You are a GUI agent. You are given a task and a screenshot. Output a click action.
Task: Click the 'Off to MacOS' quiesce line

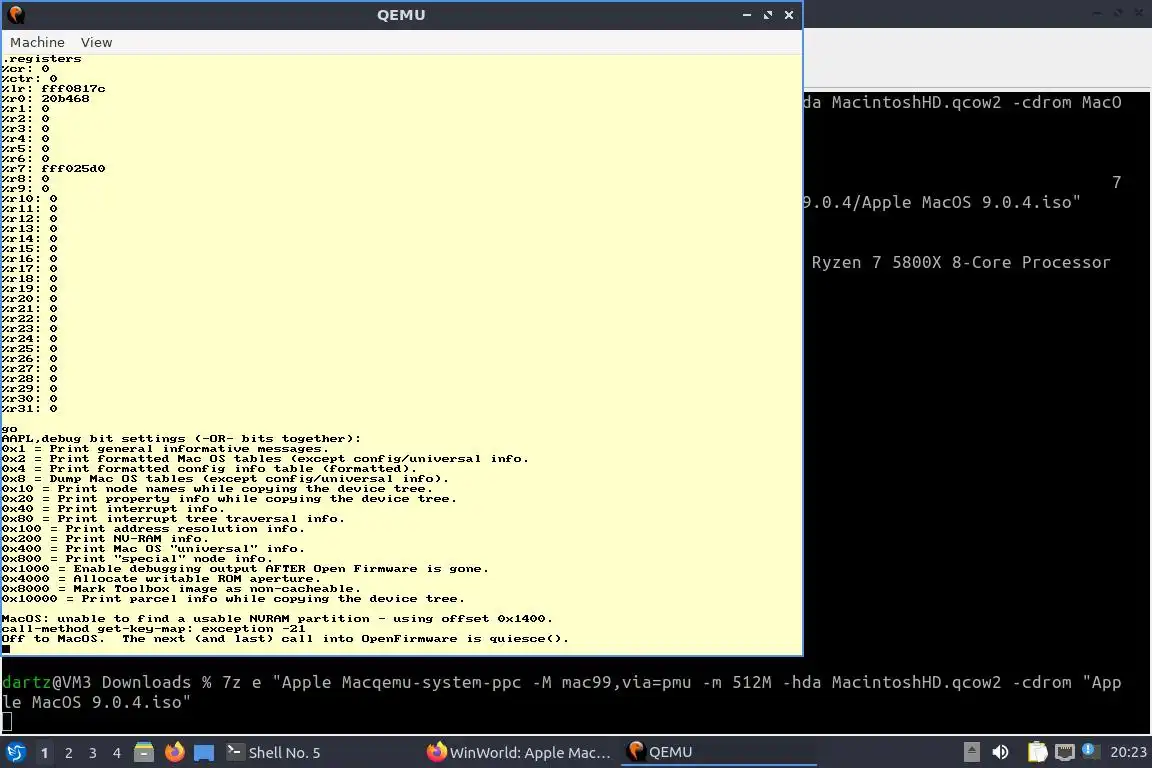[x=285, y=639]
